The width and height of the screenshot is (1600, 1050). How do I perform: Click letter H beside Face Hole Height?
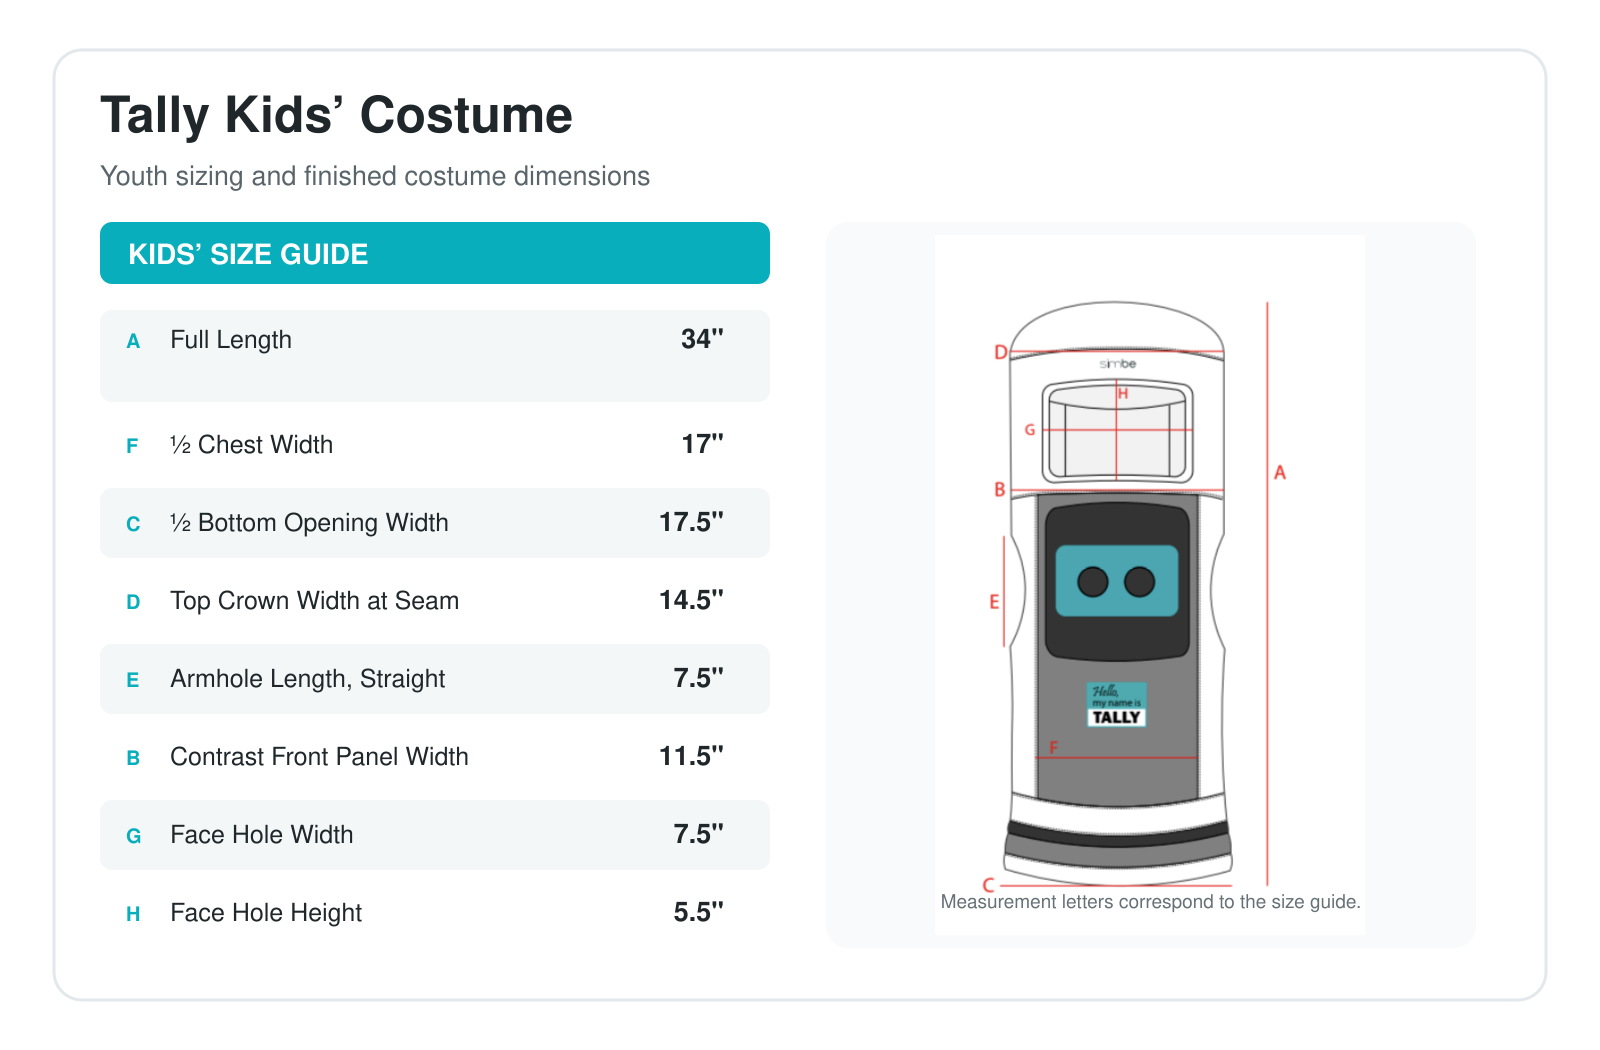(133, 914)
